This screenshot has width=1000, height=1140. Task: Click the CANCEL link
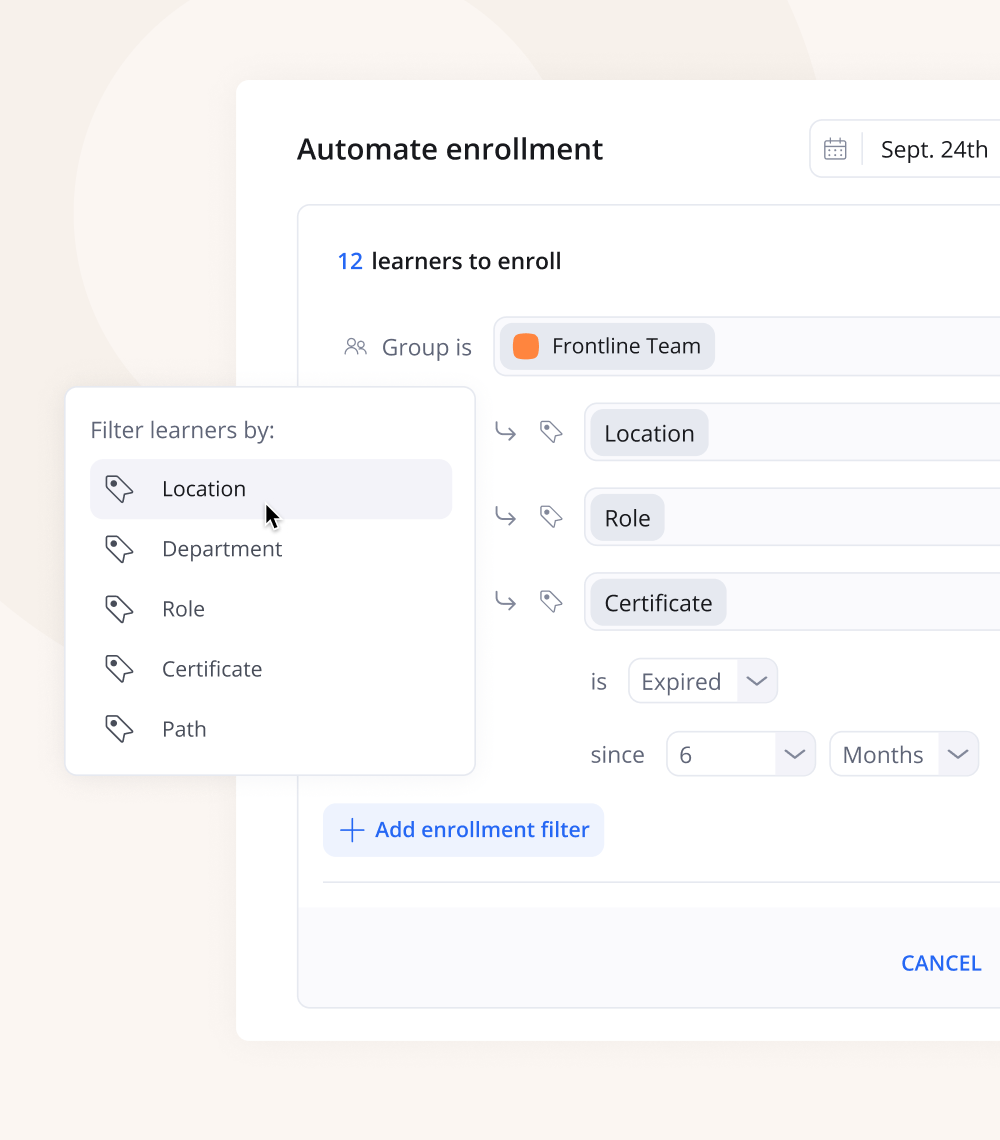(941, 963)
